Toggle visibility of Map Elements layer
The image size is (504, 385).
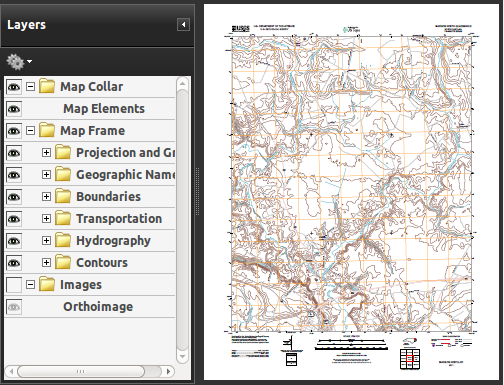coord(14,109)
